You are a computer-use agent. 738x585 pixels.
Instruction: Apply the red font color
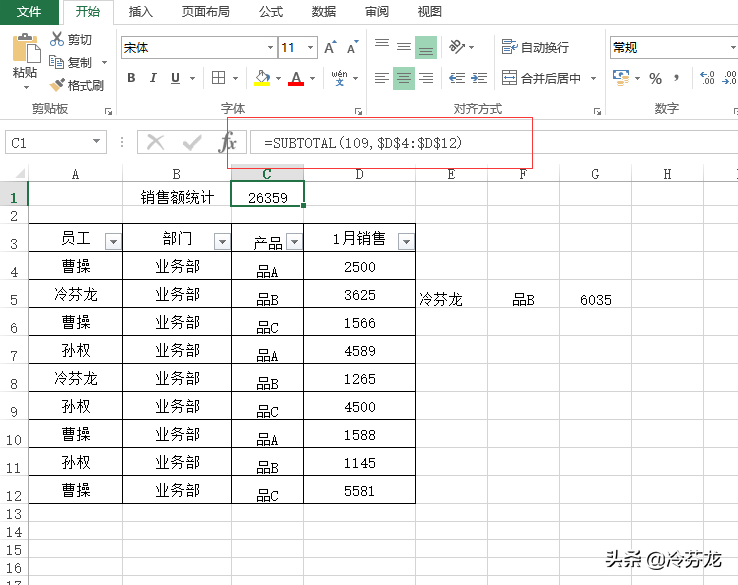296,78
